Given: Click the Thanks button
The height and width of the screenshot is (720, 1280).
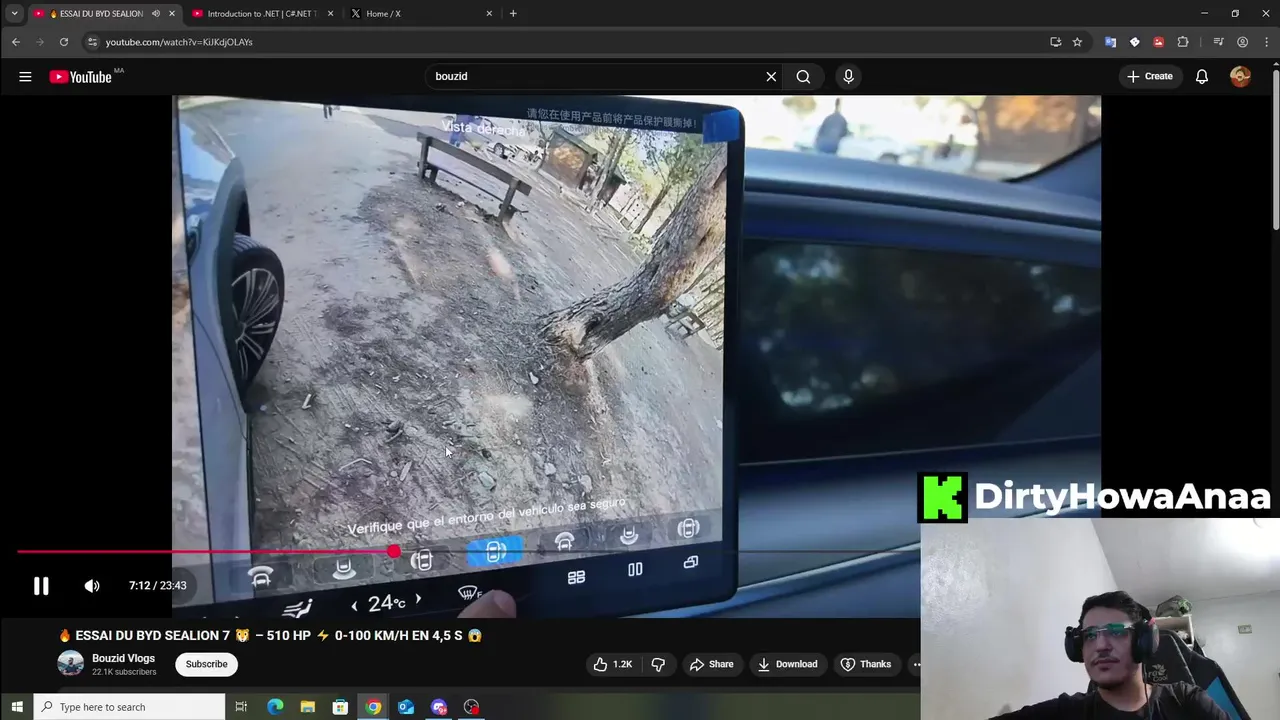Looking at the screenshot, I should click(866, 664).
